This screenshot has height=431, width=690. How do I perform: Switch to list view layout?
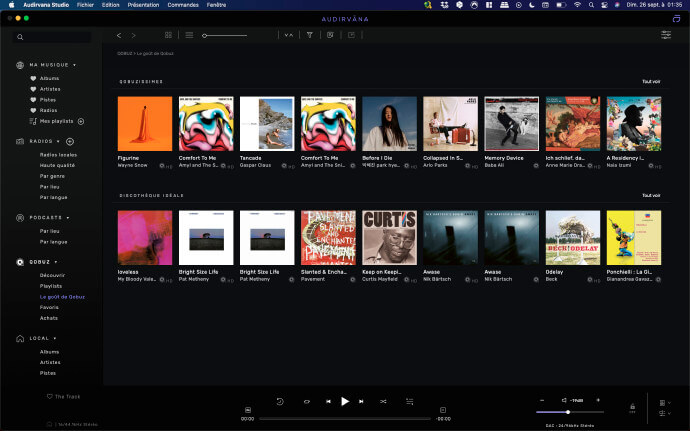[189, 35]
